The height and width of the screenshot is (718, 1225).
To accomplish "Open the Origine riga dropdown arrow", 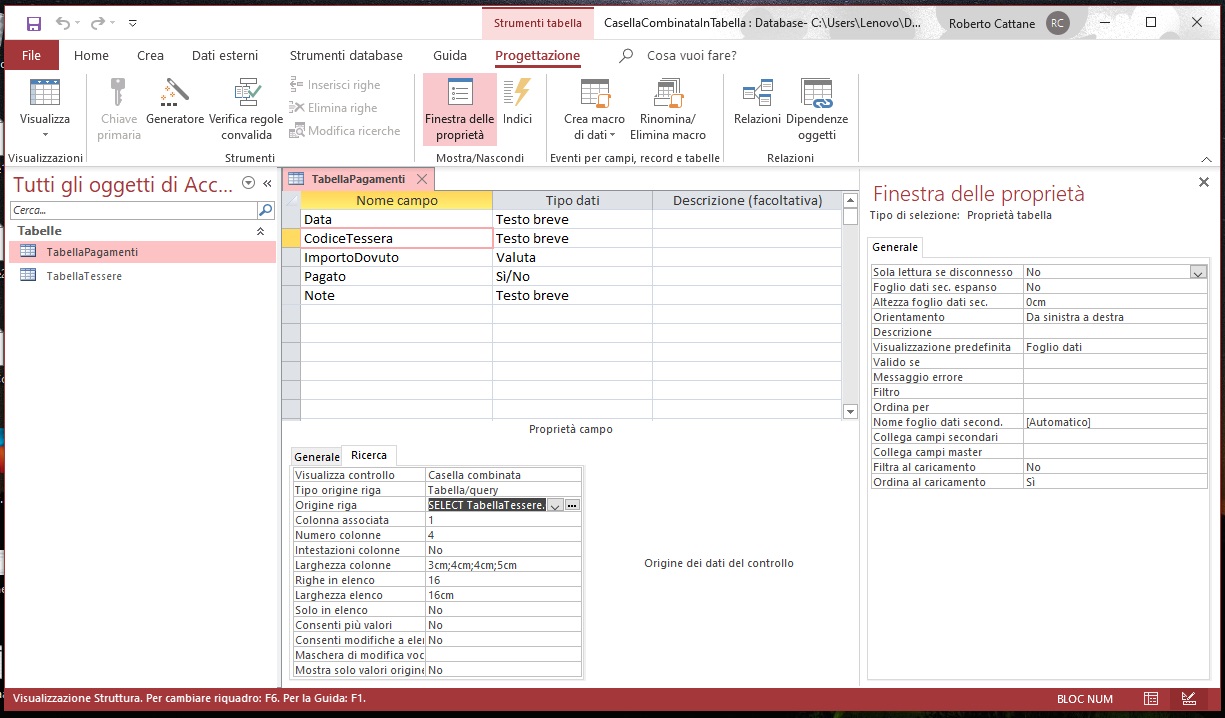I will click(555, 505).
